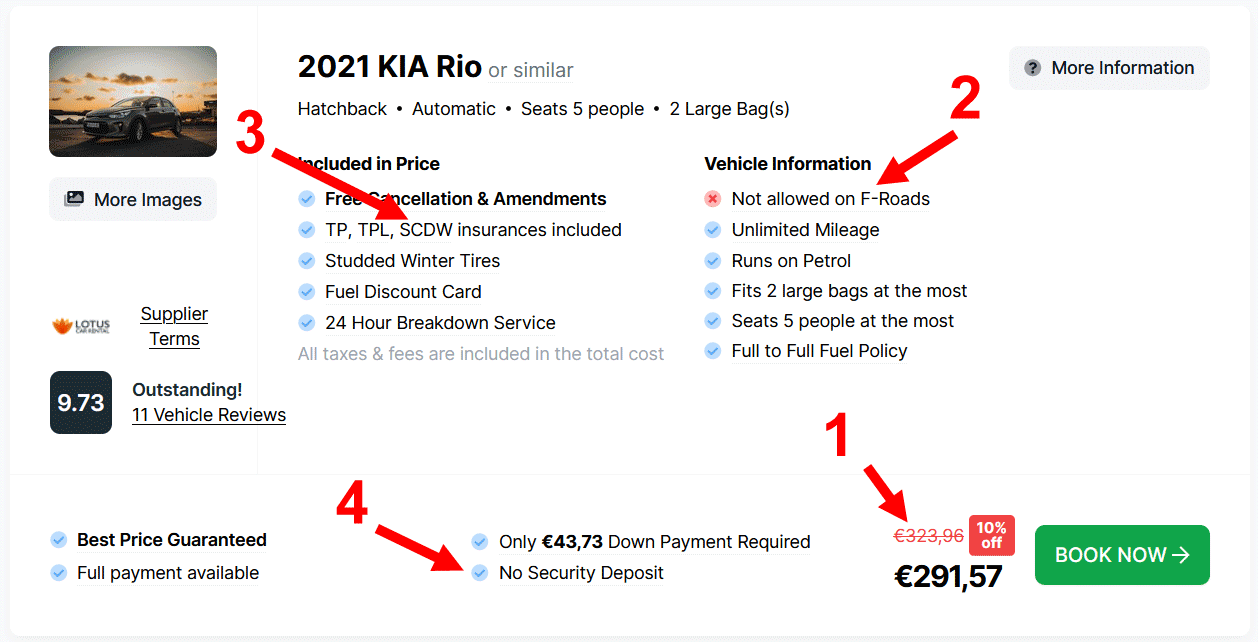
Task: Click the red X icon beside F-Roads
Action: pos(713,199)
